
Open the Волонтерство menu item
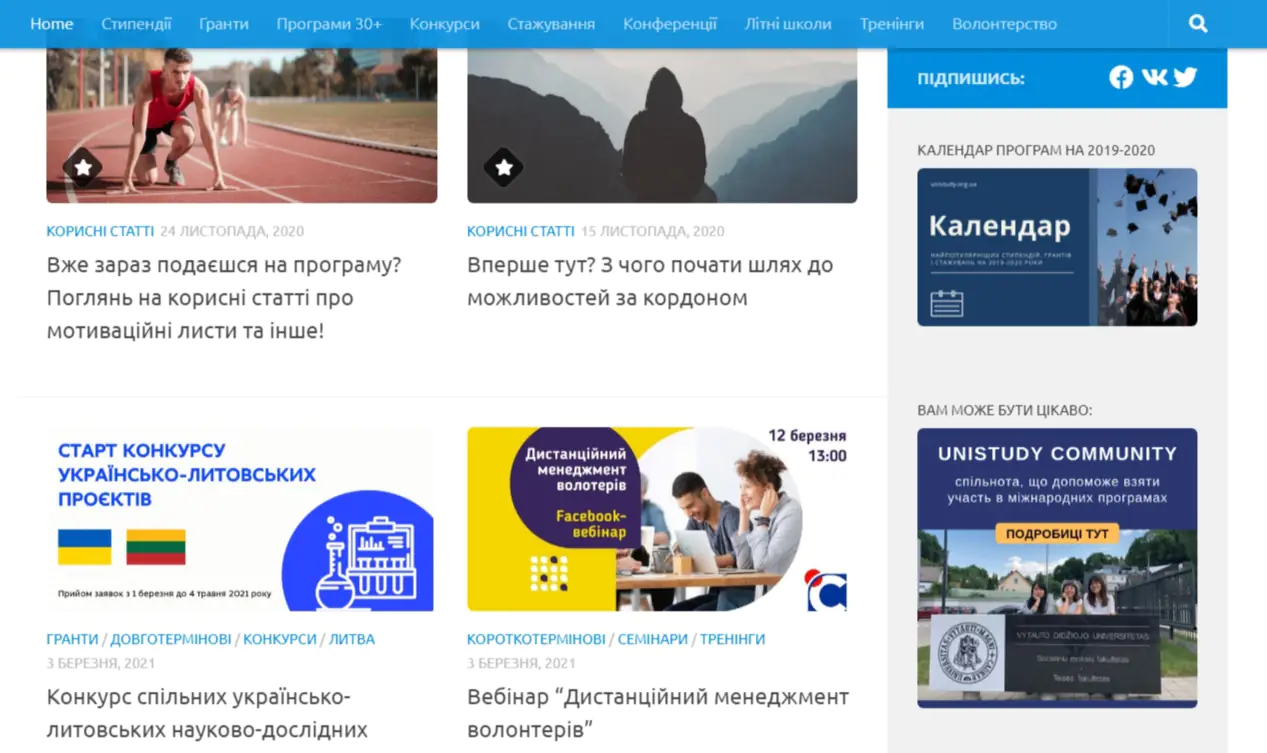[1004, 24]
